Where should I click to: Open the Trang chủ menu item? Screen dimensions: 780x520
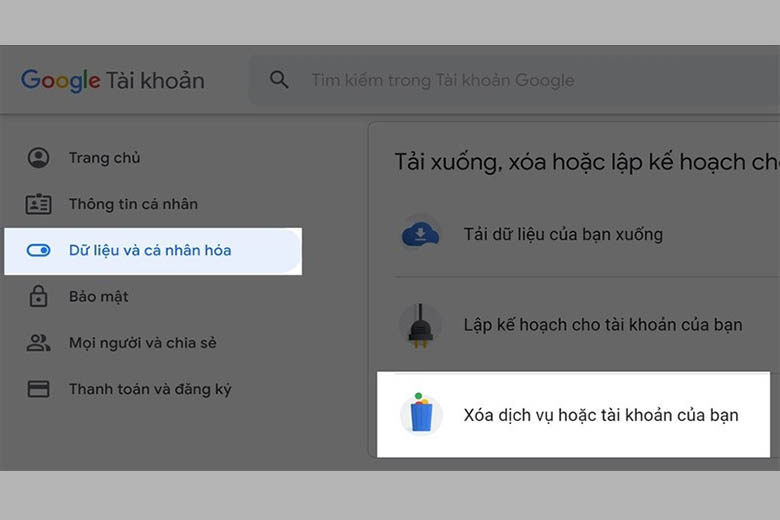[104, 158]
